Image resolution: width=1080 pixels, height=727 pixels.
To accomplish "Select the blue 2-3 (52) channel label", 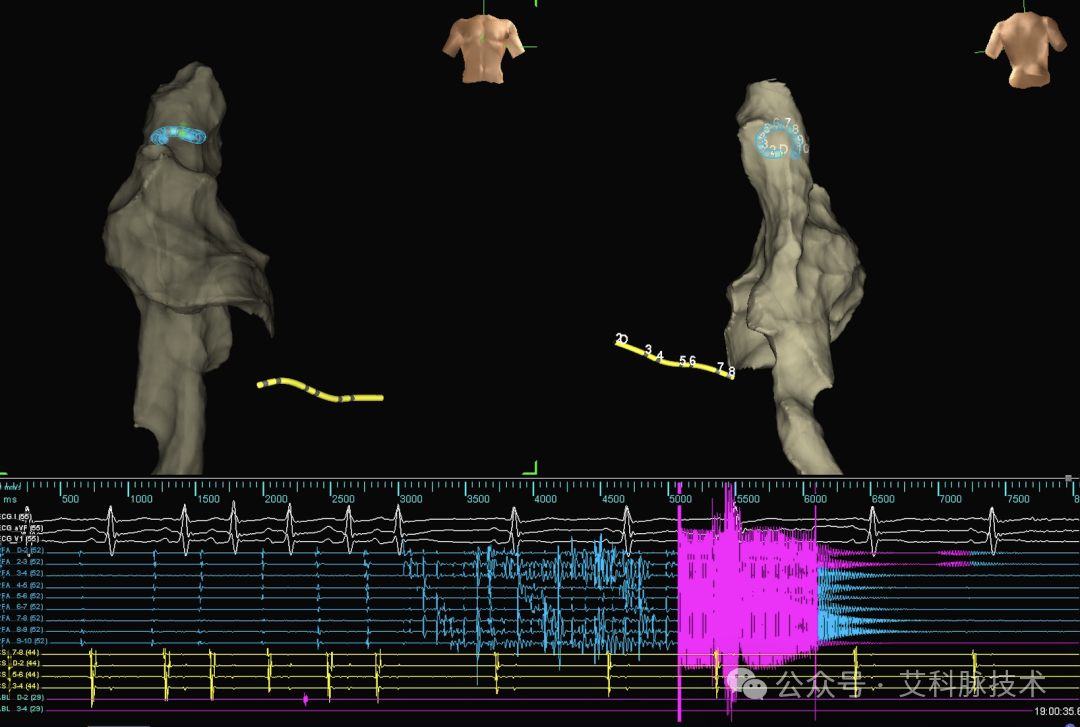I will [21, 562].
